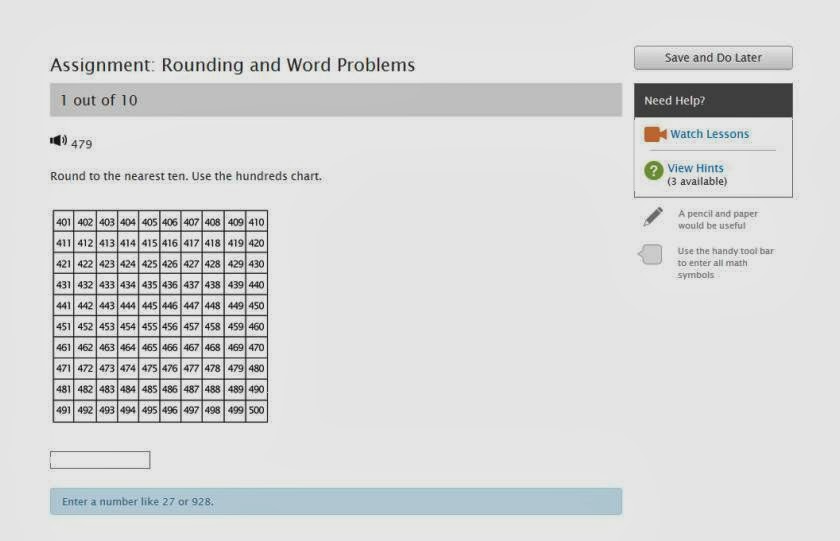The image size is (840, 541).
Task: Click the pencil icon in the sidebar
Action: click(x=652, y=217)
